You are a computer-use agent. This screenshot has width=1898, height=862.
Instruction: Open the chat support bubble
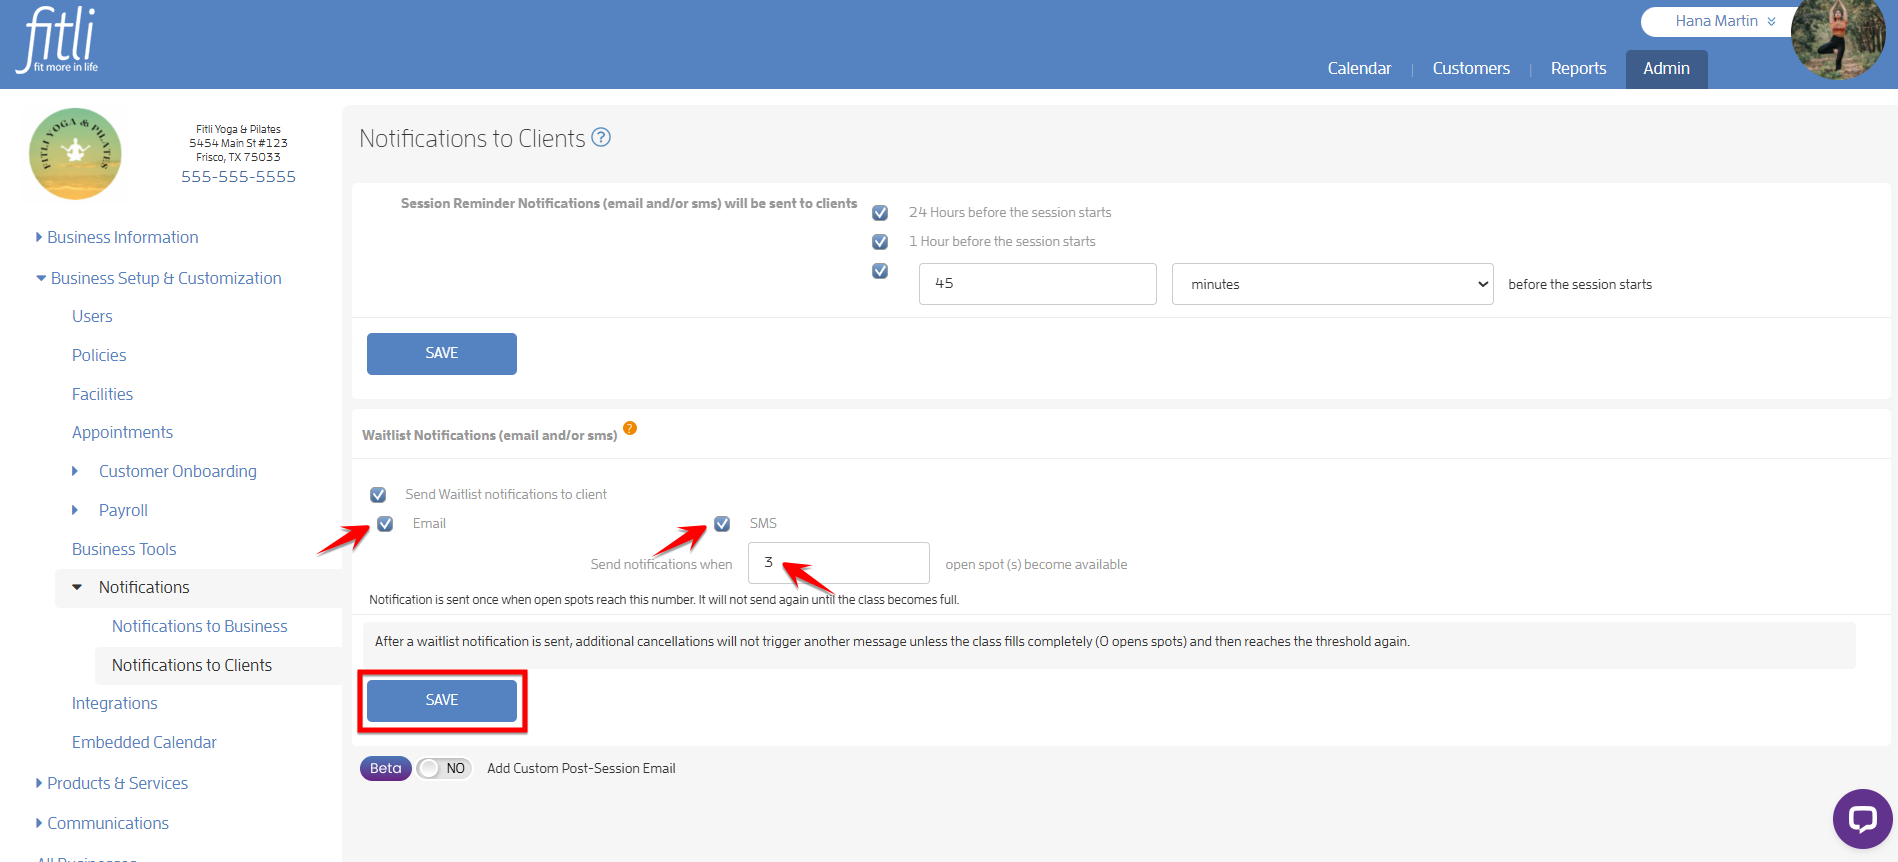[x=1862, y=819]
